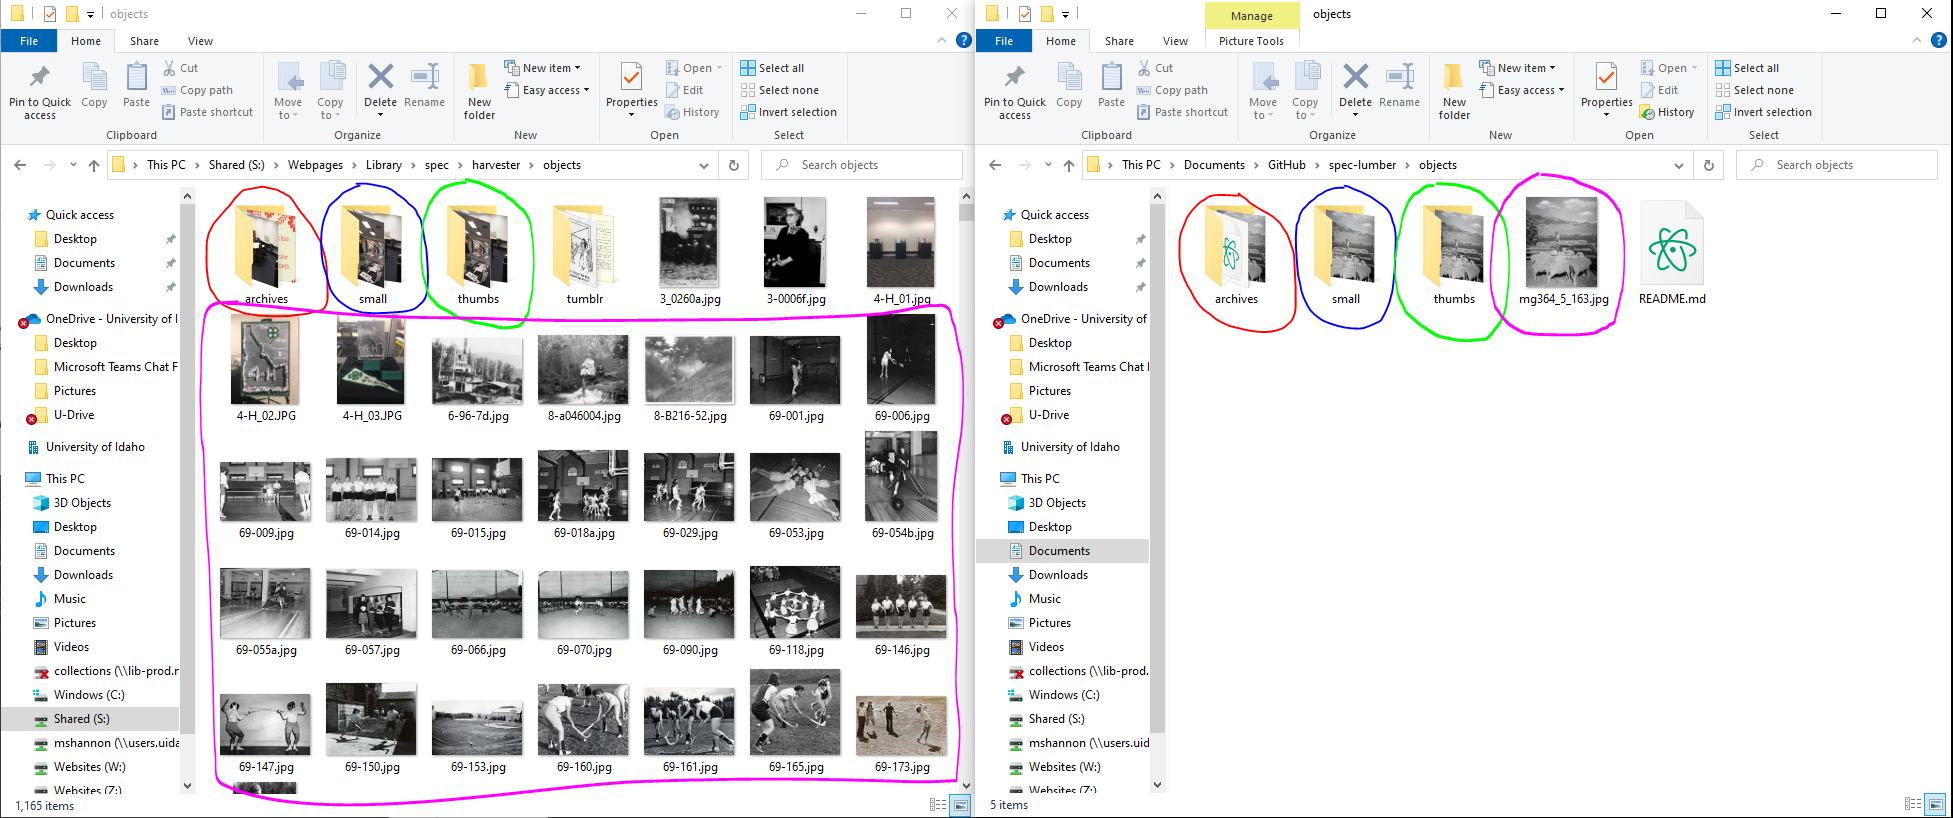Open History in the right window ribbon
This screenshot has height=818, width=1953.
point(1668,112)
